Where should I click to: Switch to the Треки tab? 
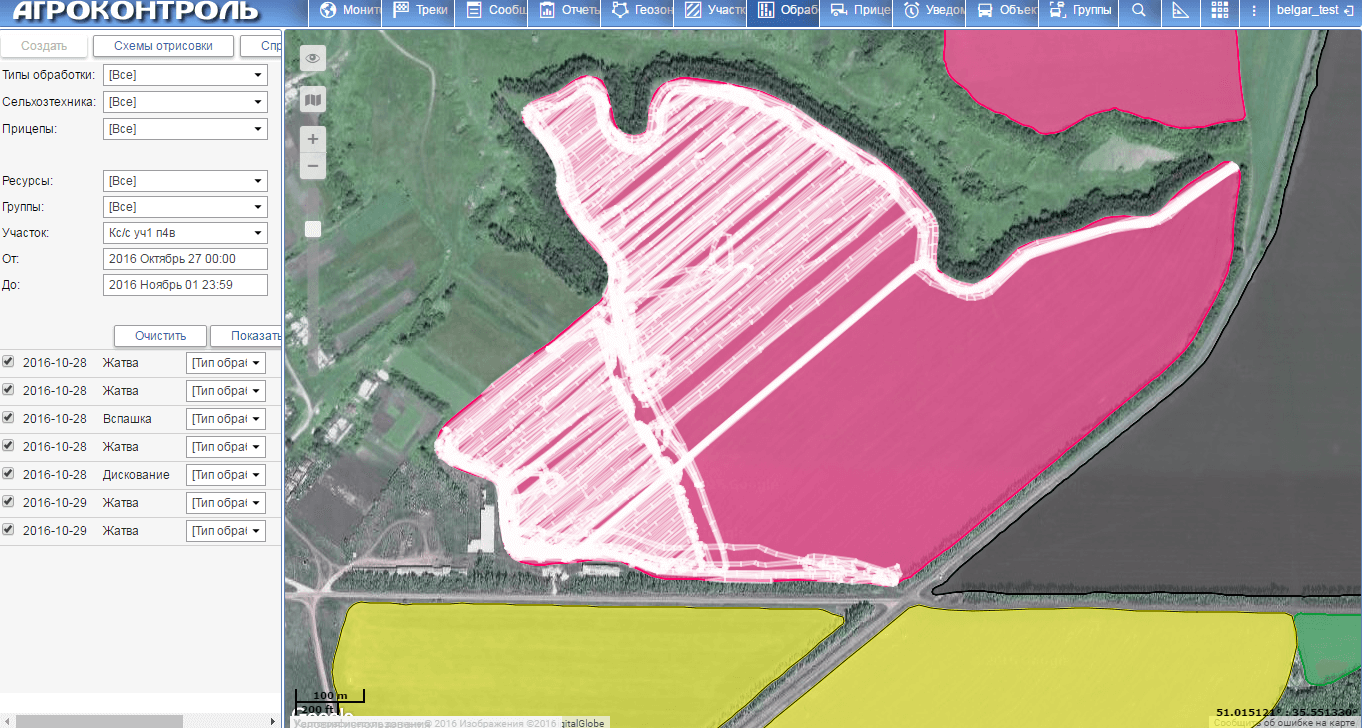click(x=419, y=11)
